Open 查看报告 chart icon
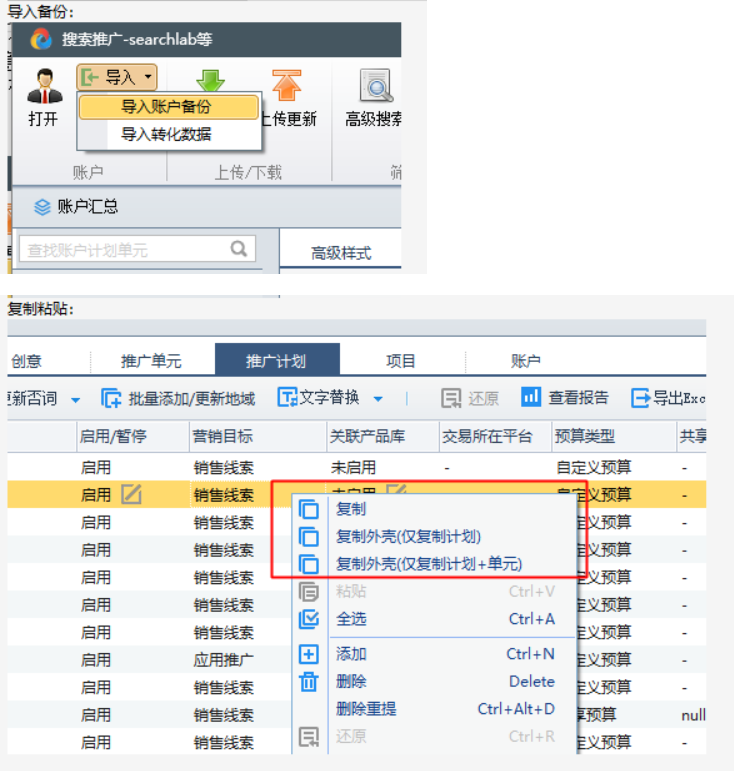Image resolution: width=737 pixels, height=780 pixels. click(x=531, y=397)
